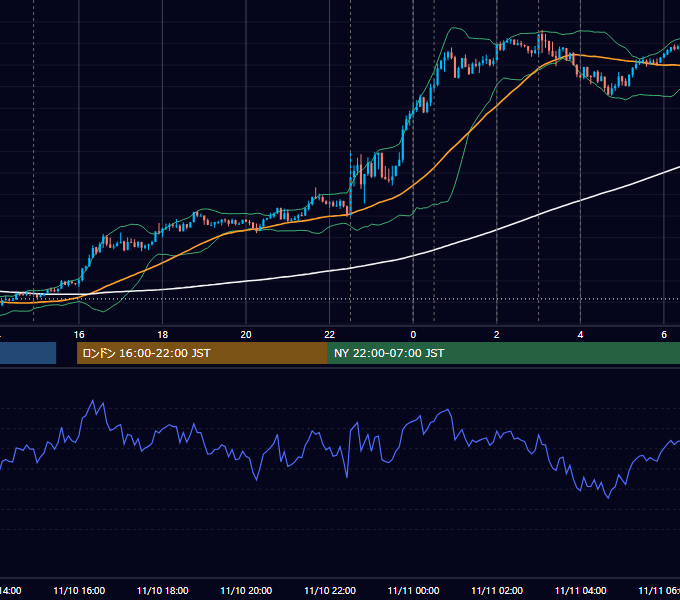Click hour label 6 on the chart axis

click(x=664, y=335)
